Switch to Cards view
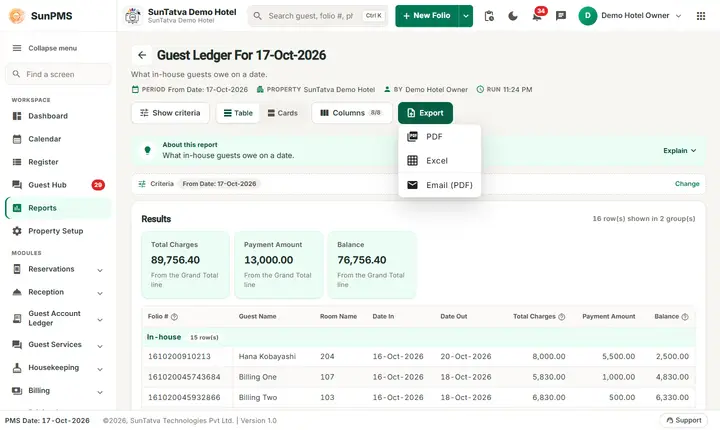The image size is (720, 430). tap(282, 113)
